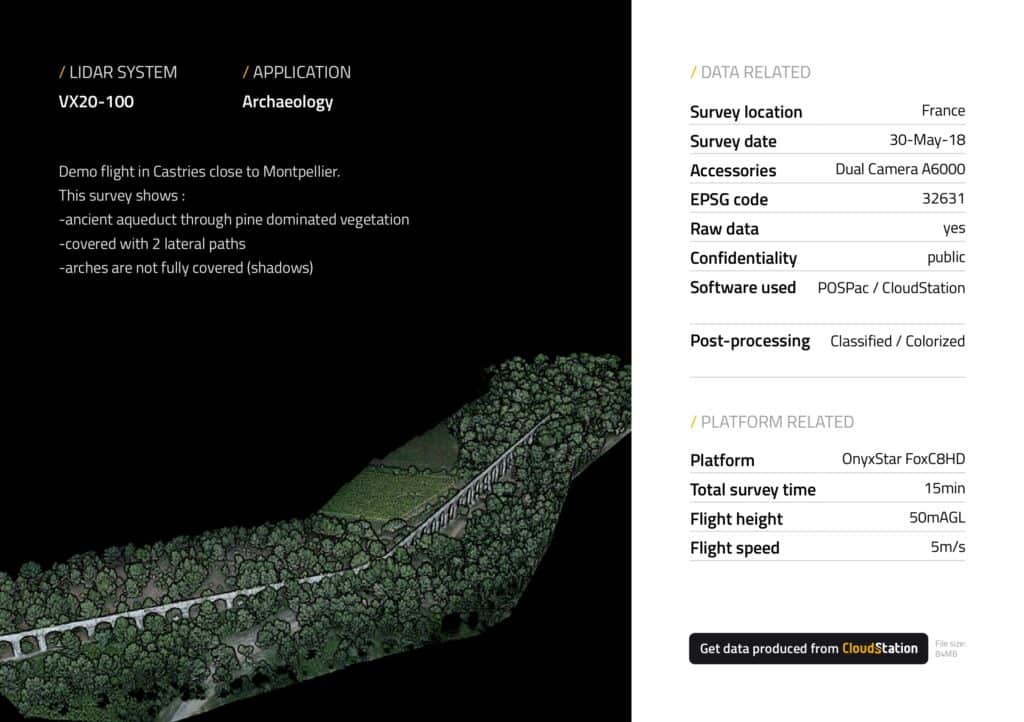Click the Archaeology application label

287,101
